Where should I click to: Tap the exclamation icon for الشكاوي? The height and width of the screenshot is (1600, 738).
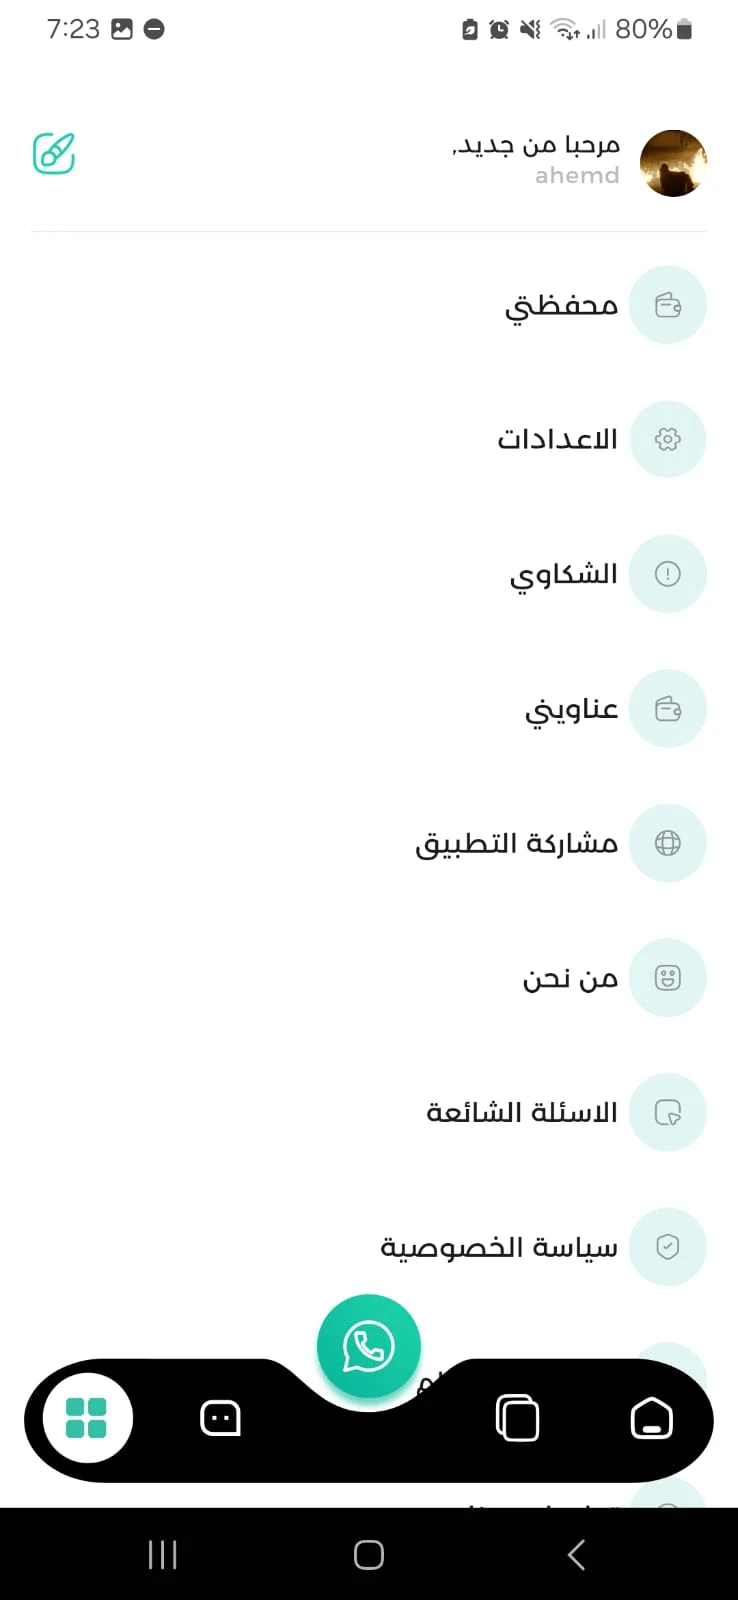tap(668, 574)
